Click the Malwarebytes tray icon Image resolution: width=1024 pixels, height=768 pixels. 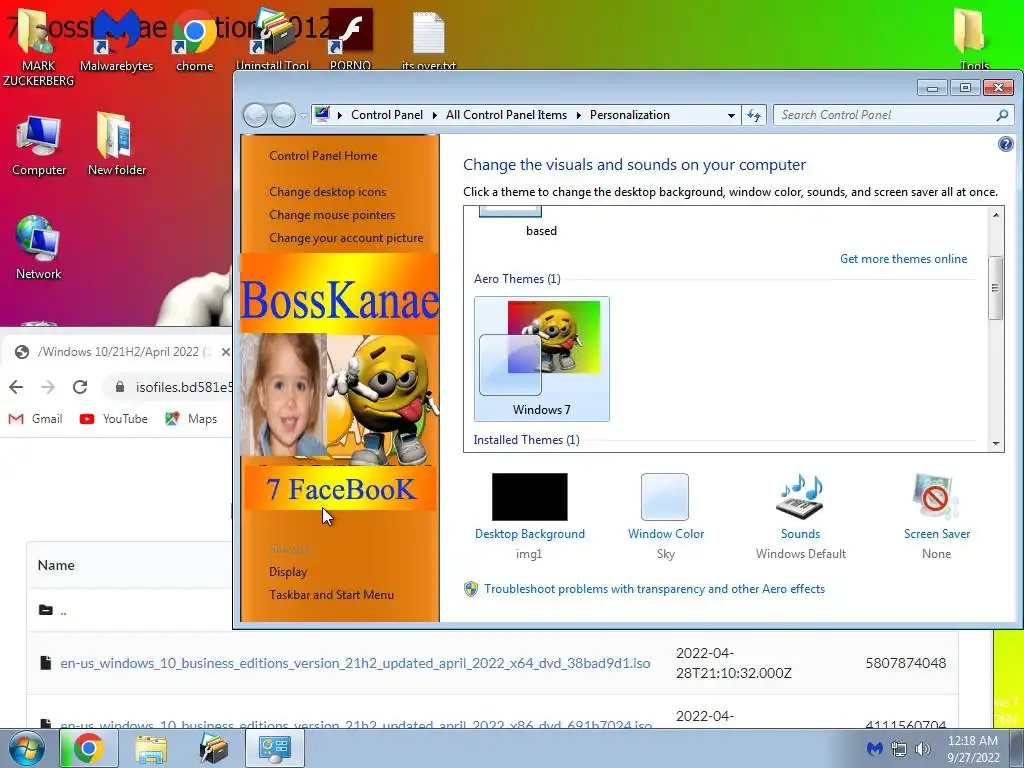[874, 748]
